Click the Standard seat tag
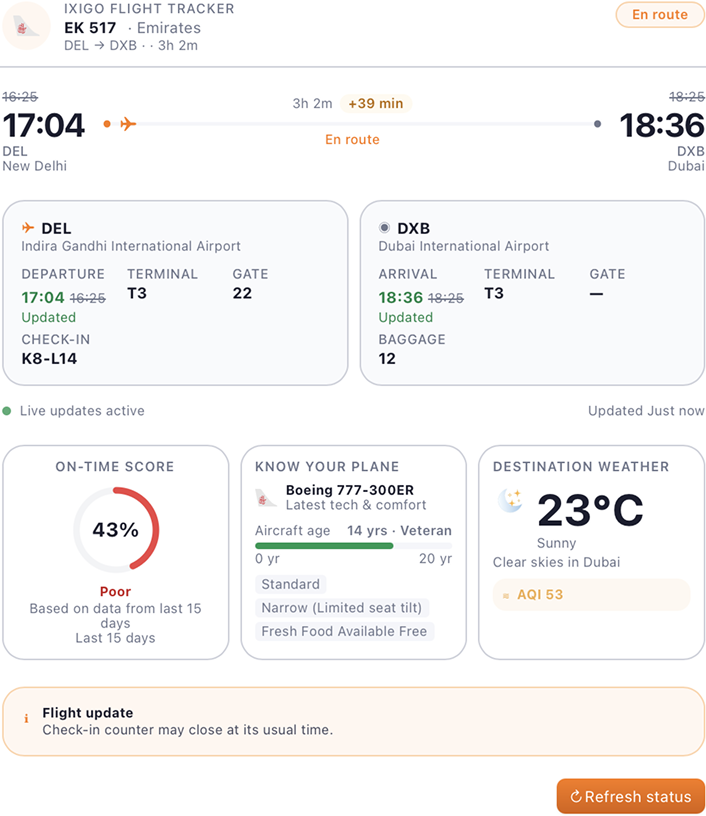This screenshot has height=816, width=706. (x=290, y=584)
